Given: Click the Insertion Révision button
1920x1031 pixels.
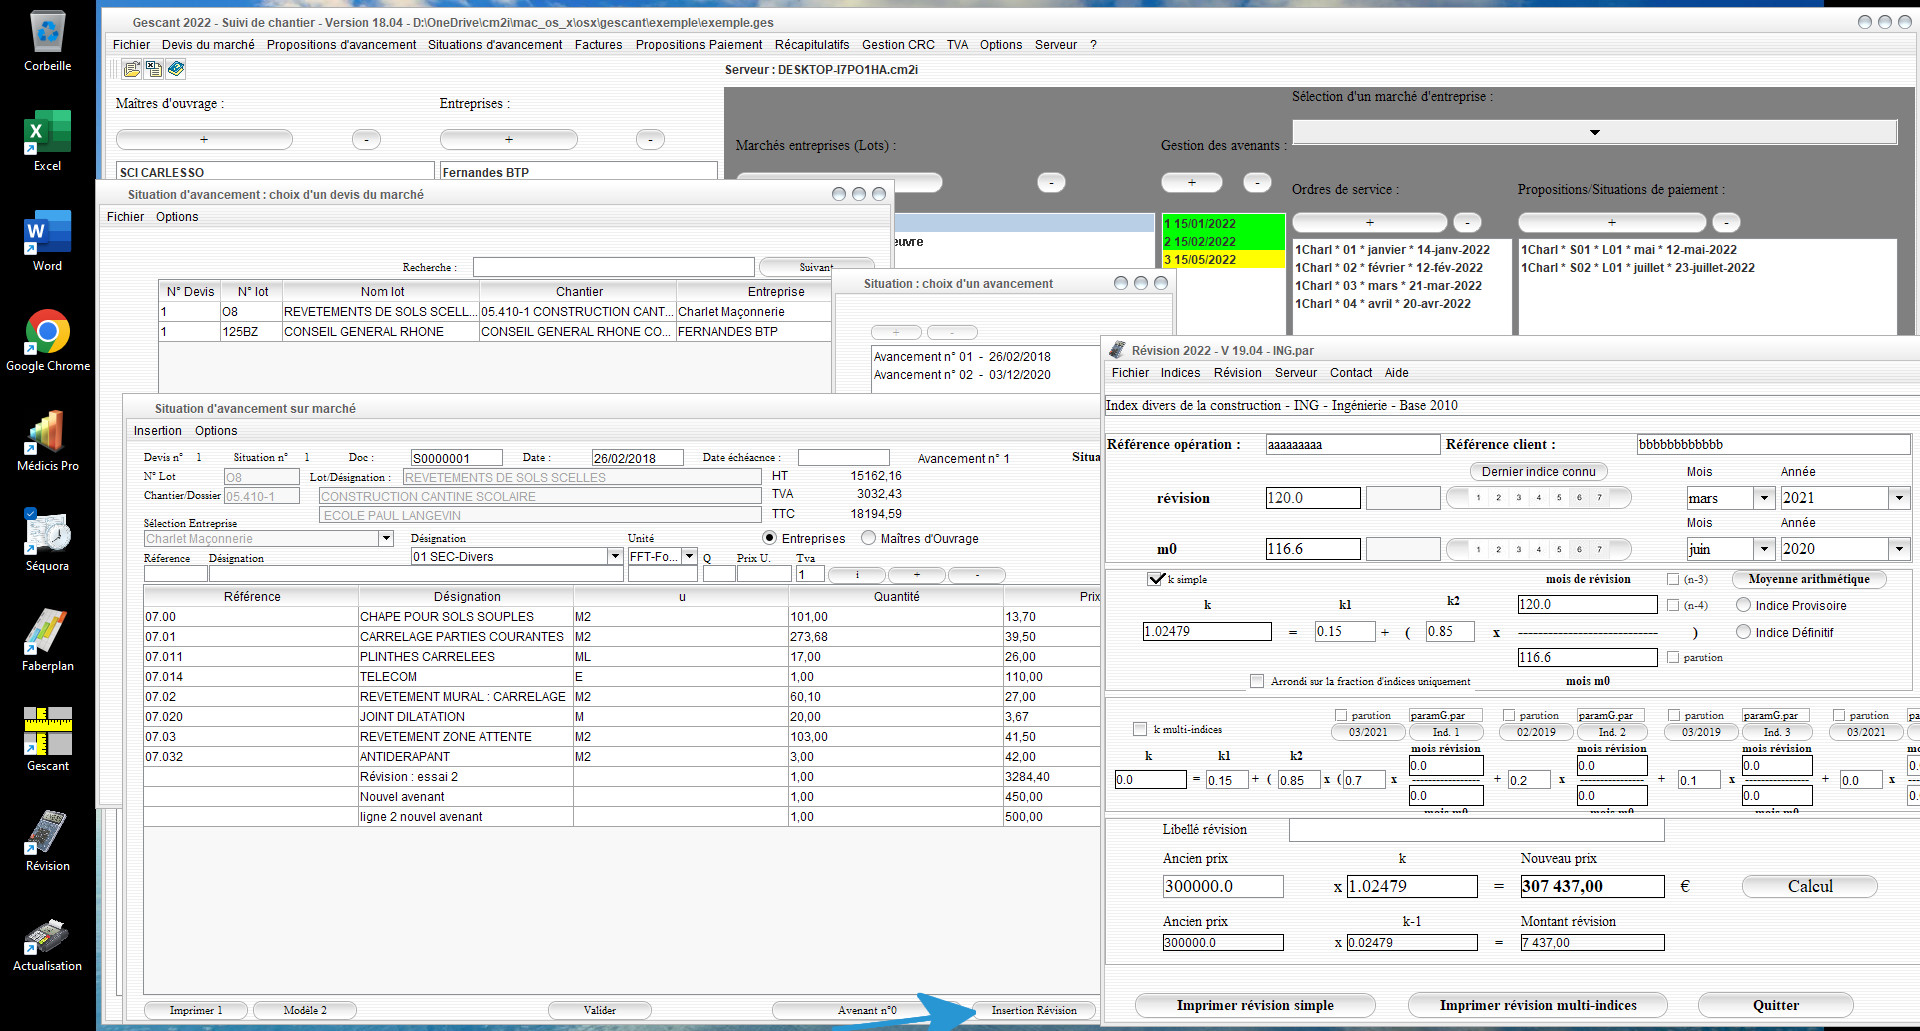Looking at the screenshot, I should pyautogui.click(x=1034, y=1010).
